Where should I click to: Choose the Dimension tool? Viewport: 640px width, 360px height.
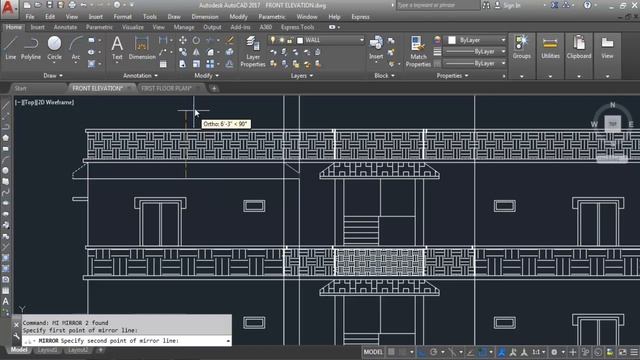pos(142,48)
